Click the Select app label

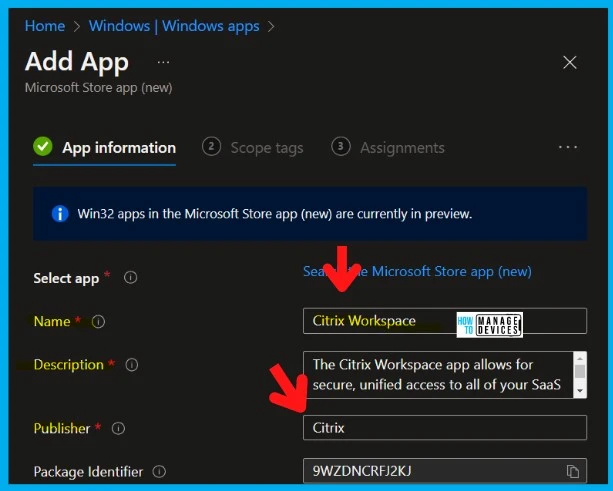point(66,278)
